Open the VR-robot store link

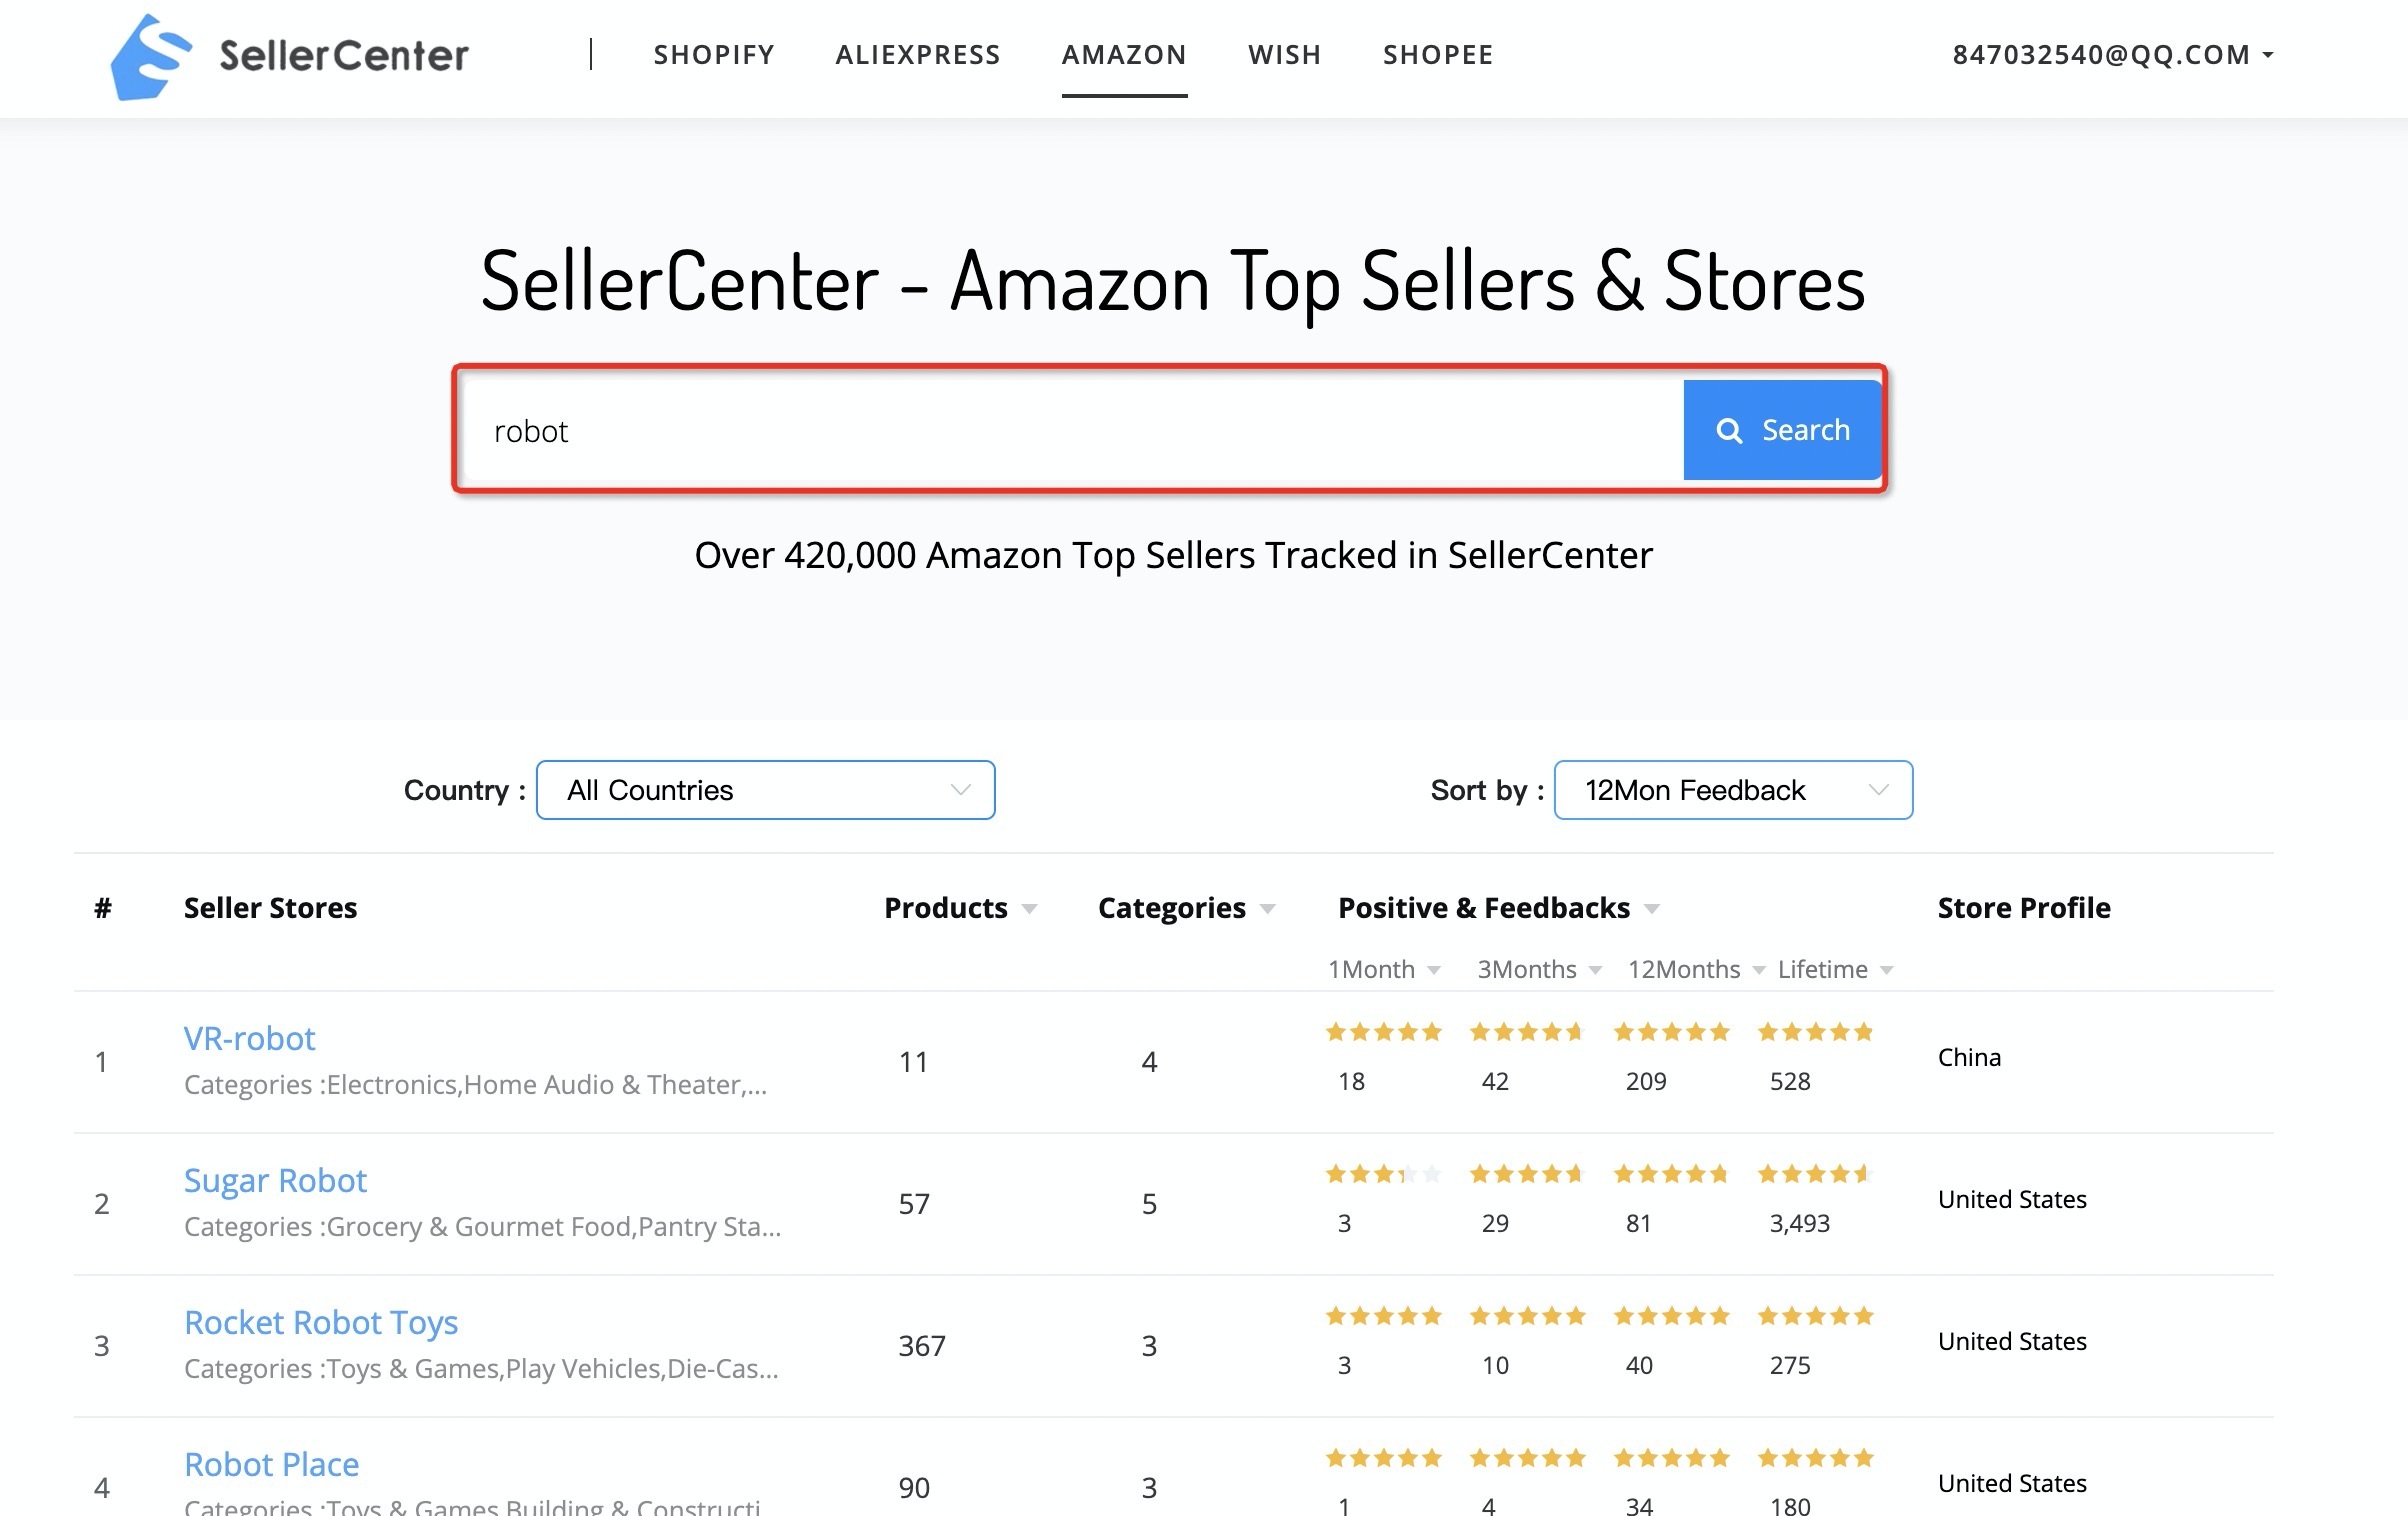tap(249, 1038)
